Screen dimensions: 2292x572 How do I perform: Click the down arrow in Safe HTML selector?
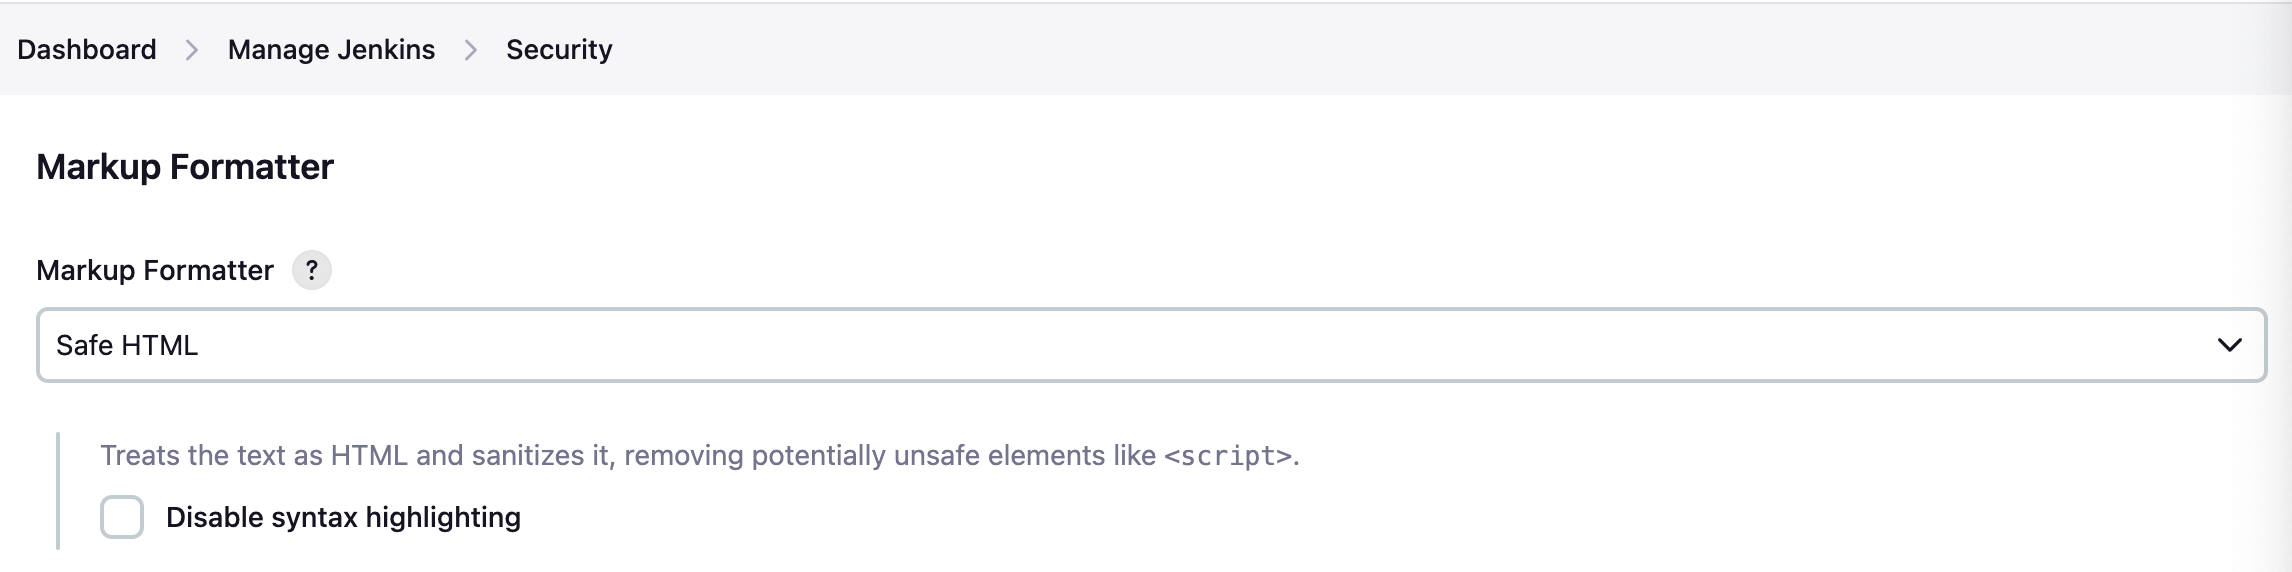point(2229,345)
